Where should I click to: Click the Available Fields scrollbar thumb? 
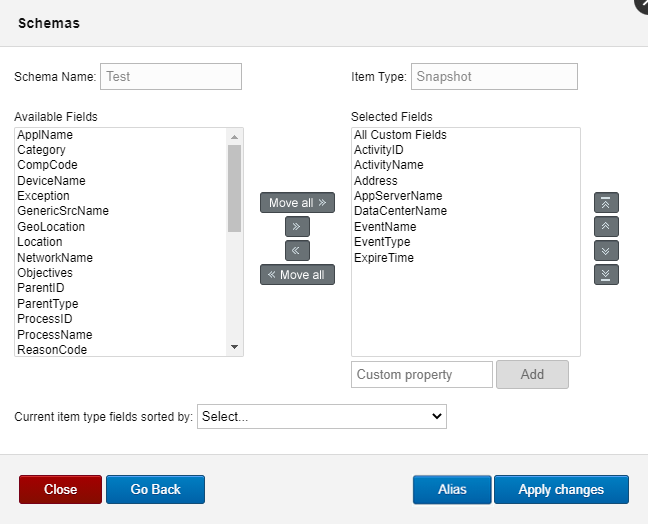pyautogui.click(x=234, y=188)
